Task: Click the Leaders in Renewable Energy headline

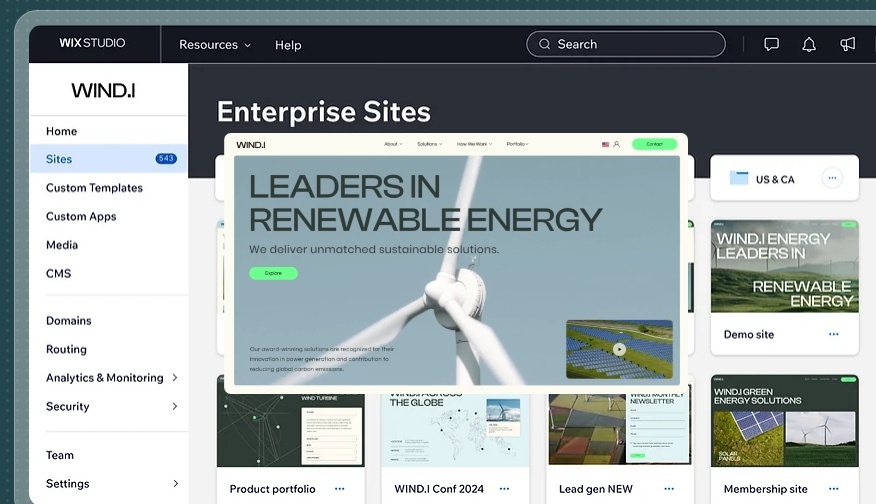Action: pyautogui.click(x=425, y=203)
